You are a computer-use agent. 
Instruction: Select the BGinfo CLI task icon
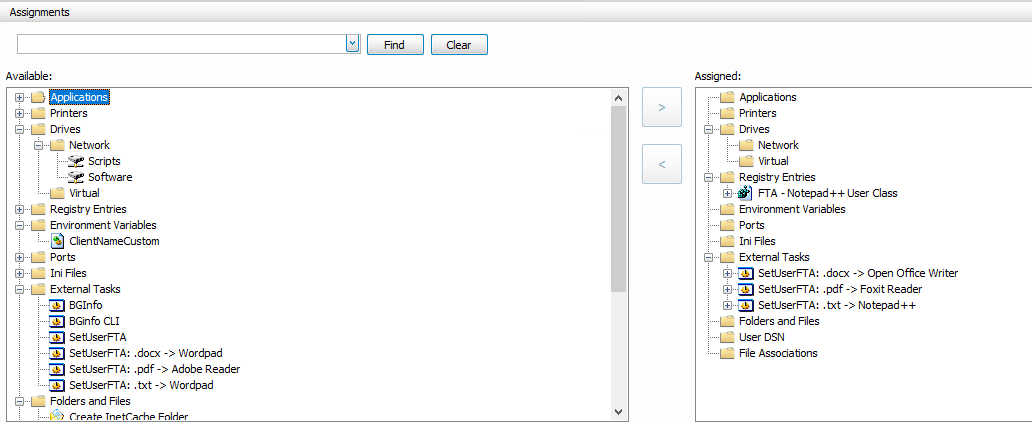(x=57, y=321)
